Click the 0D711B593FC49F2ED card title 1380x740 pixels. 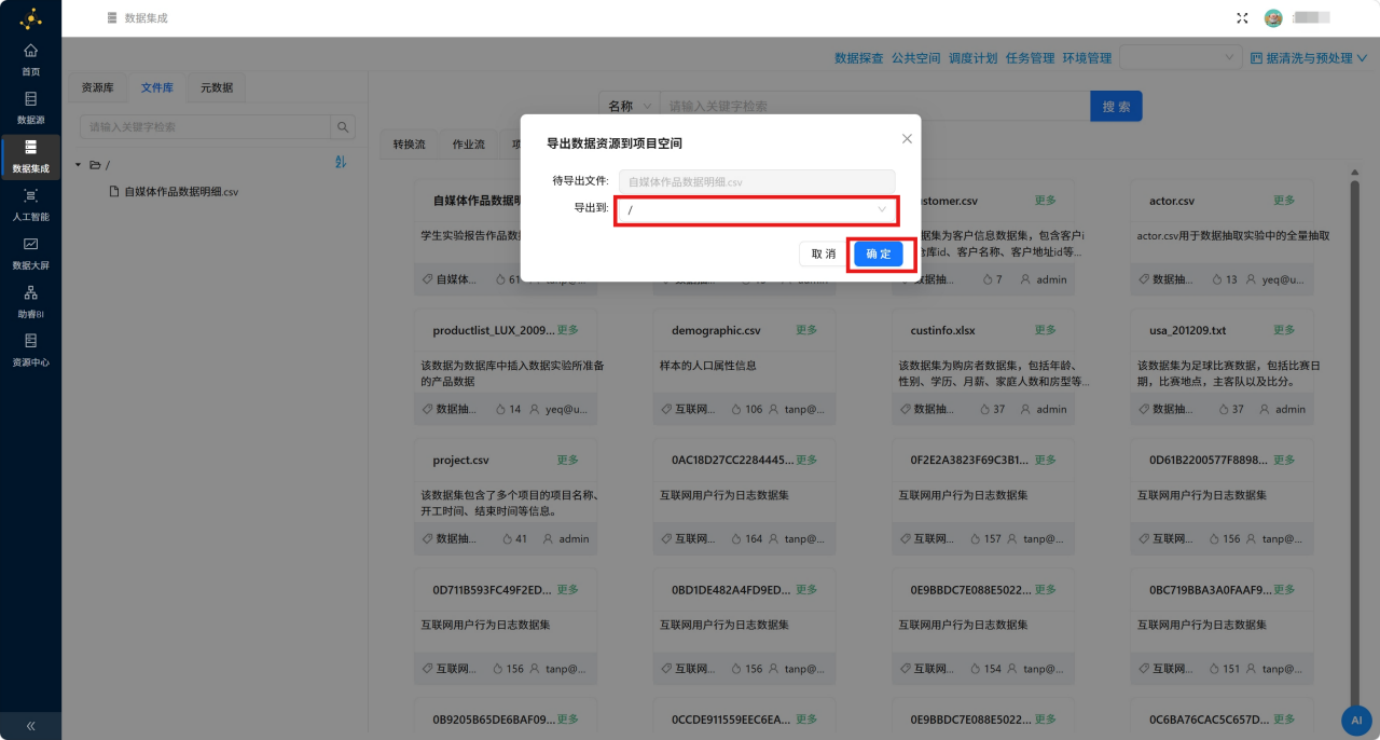coord(492,590)
